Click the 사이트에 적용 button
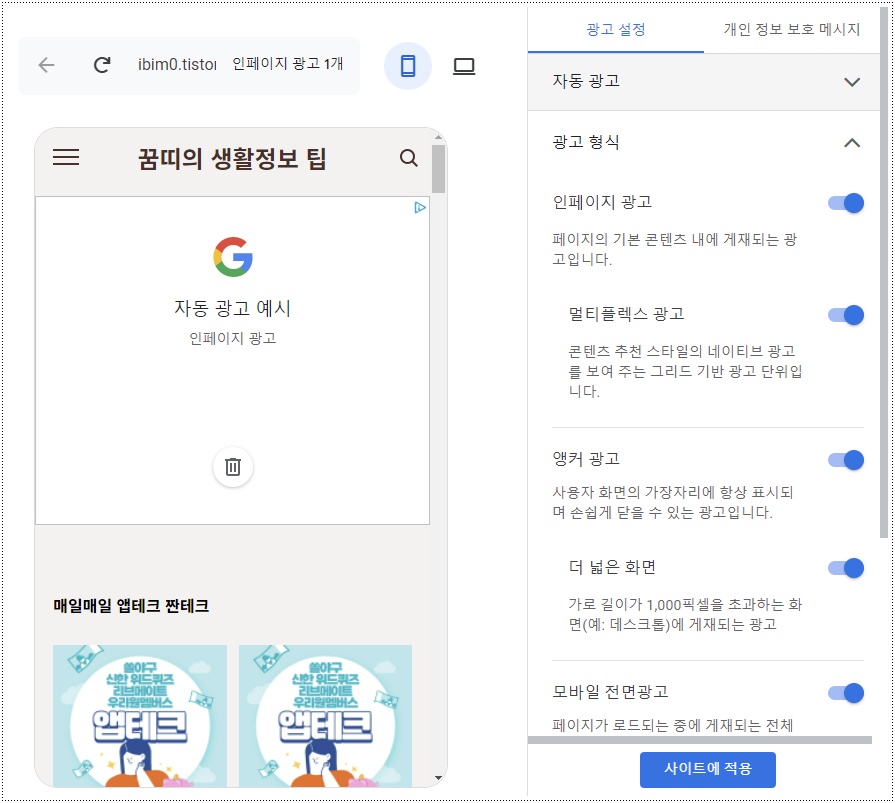This screenshot has height=803, width=895. [708, 769]
